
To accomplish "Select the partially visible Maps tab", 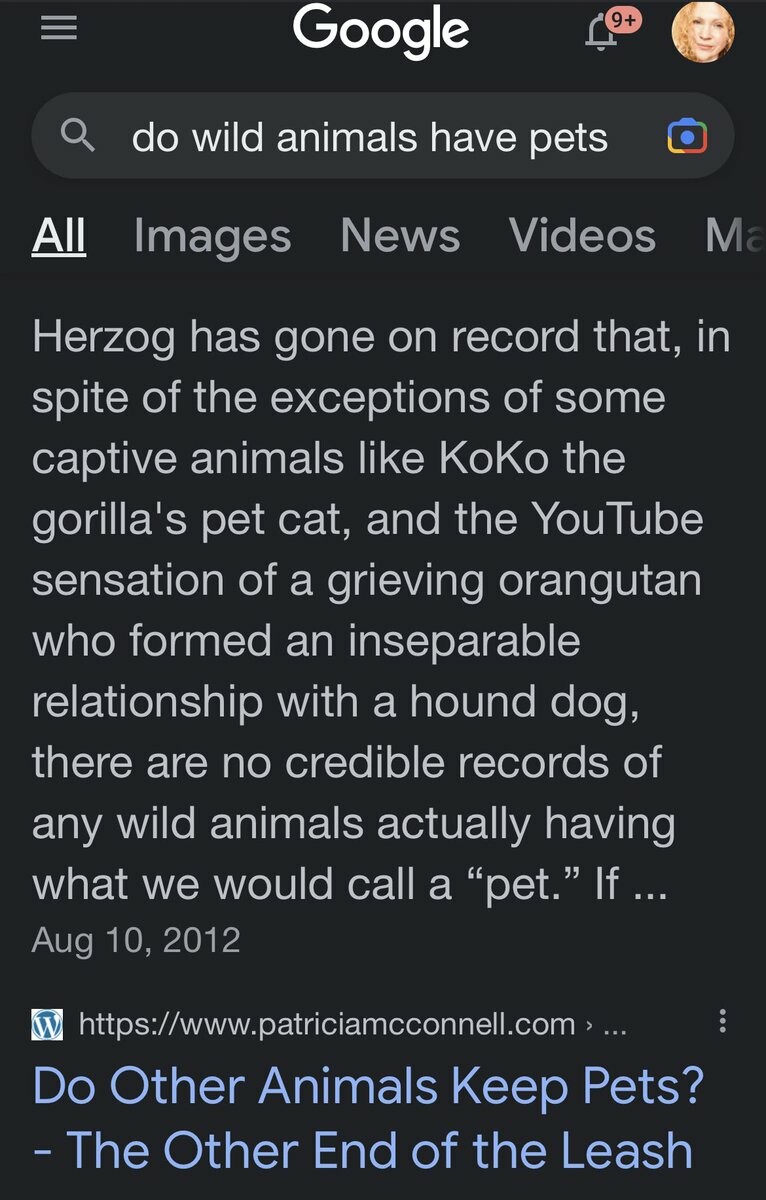I will 735,236.
